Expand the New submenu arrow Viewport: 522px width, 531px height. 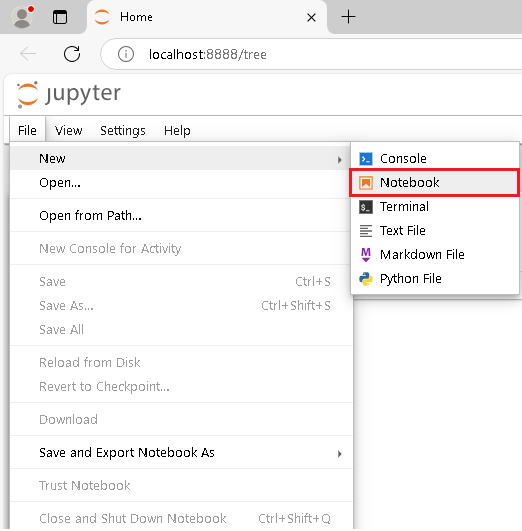pos(339,160)
